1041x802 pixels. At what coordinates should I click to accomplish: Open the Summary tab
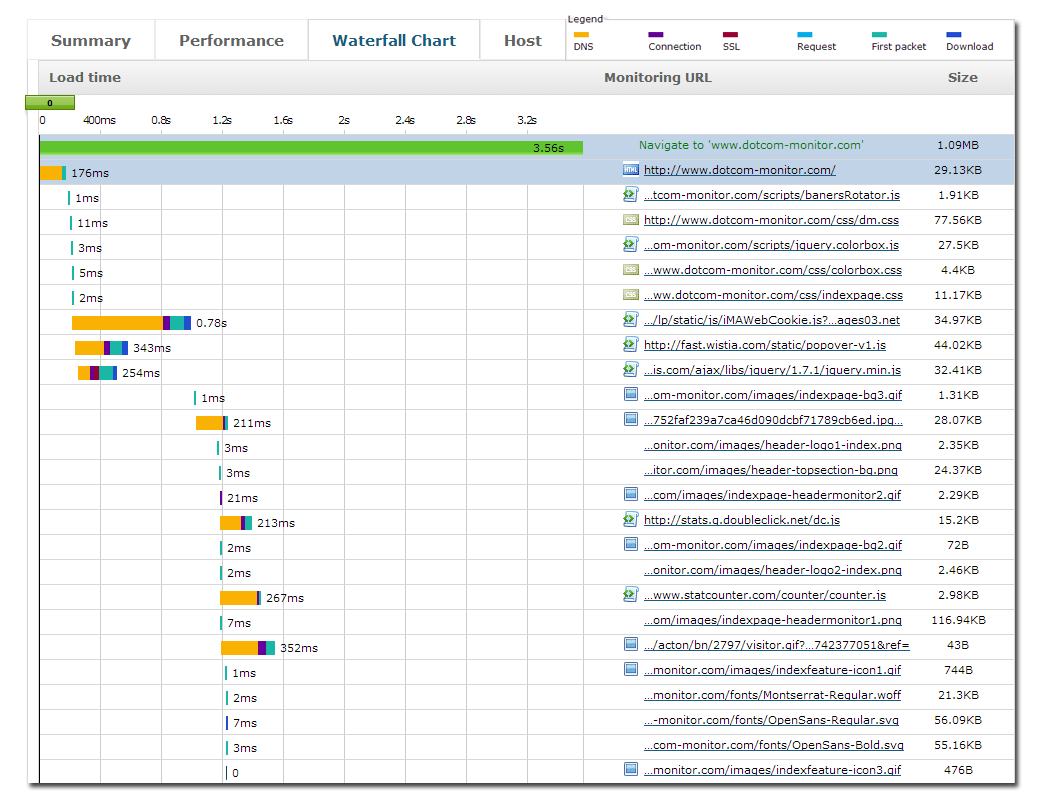pyautogui.click(x=91, y=40)
